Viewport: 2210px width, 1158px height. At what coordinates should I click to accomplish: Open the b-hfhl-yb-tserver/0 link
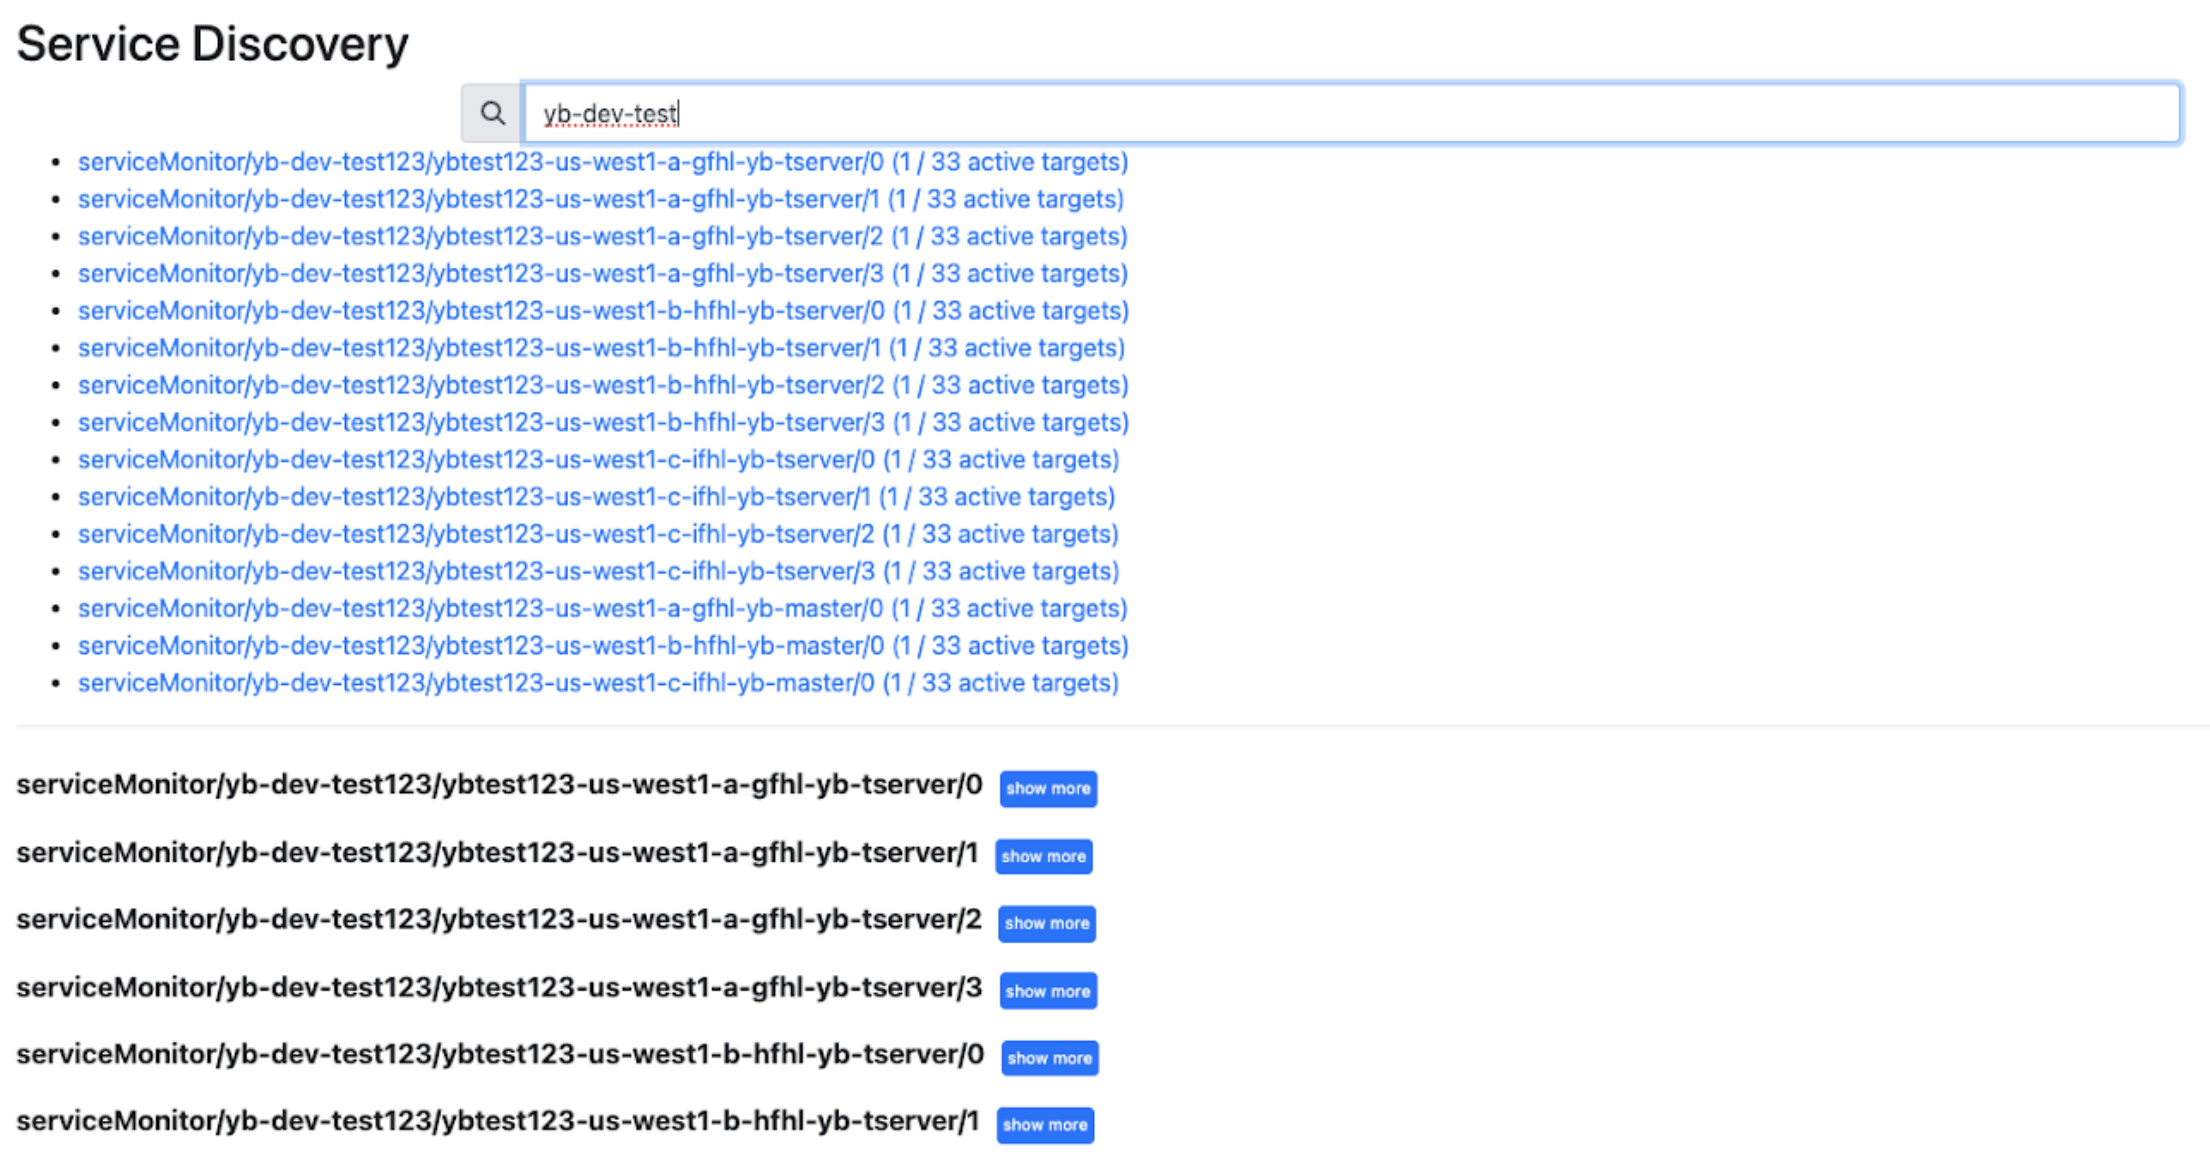click(x=603, y=311)
